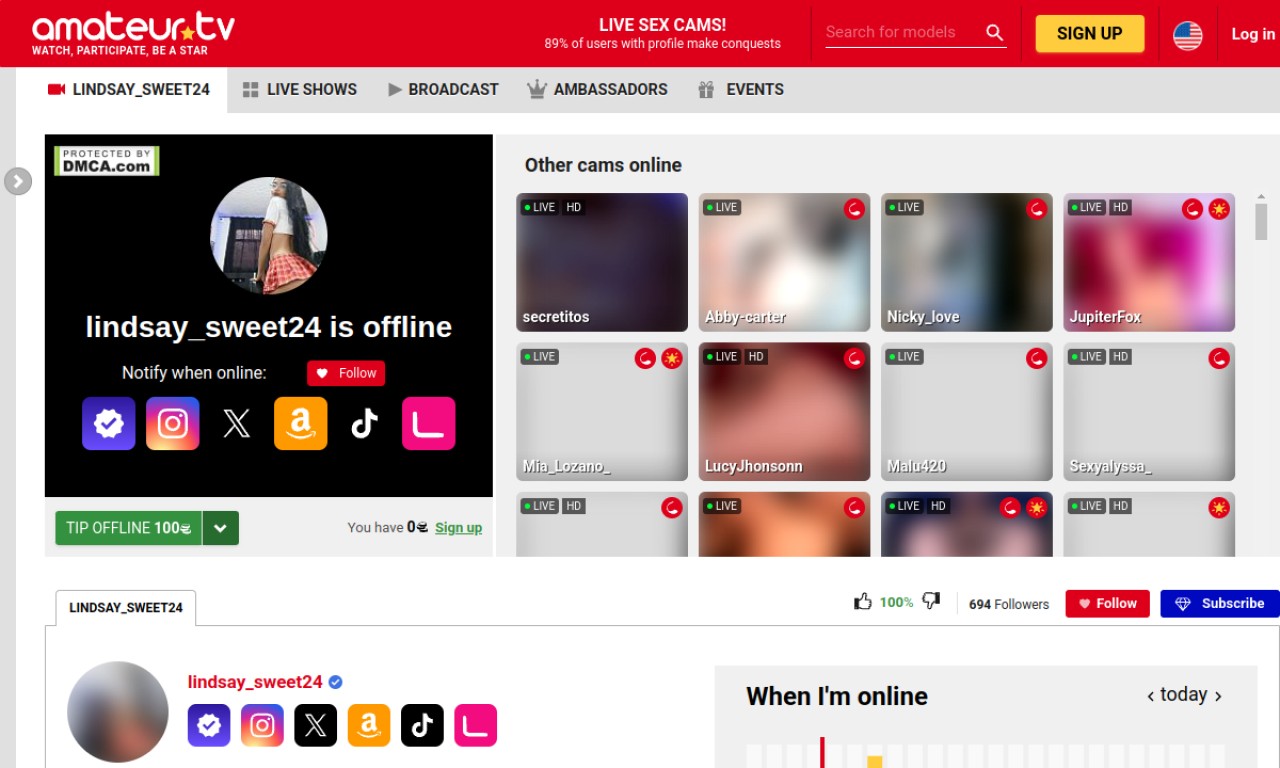Click the amateur.tv logo
This screenshot has height=768, width=1280.
(133, 33)
